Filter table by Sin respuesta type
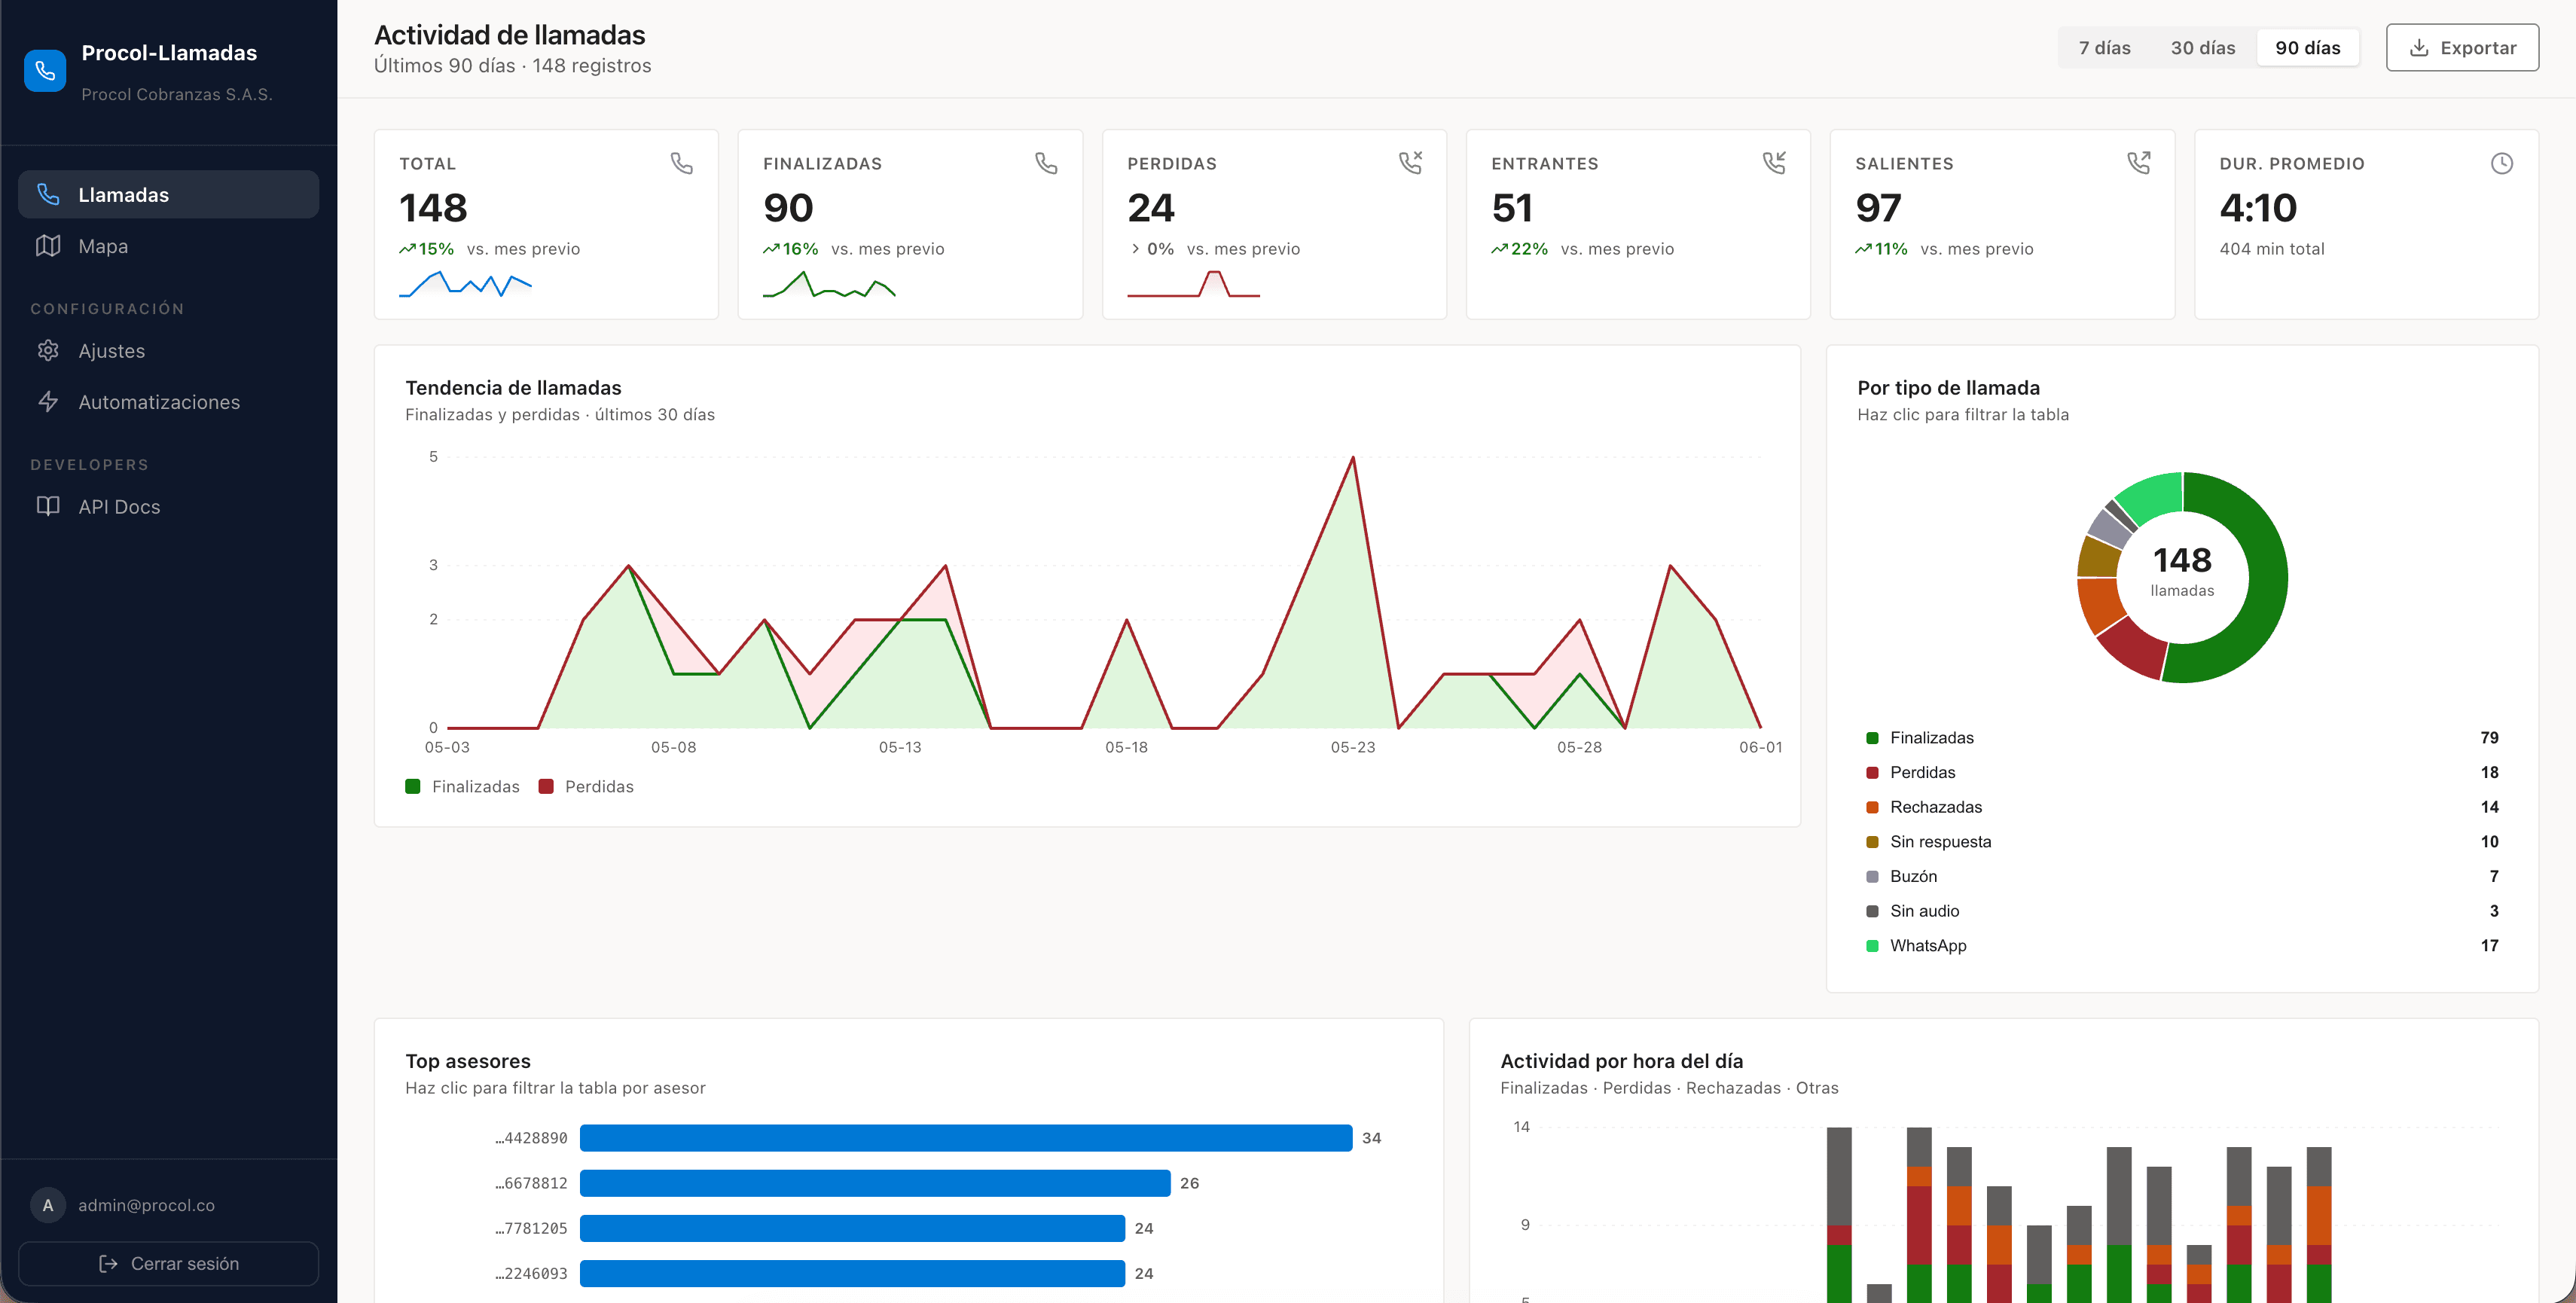Screen dimensions: 2576x1303 [x=2182, y=842]
